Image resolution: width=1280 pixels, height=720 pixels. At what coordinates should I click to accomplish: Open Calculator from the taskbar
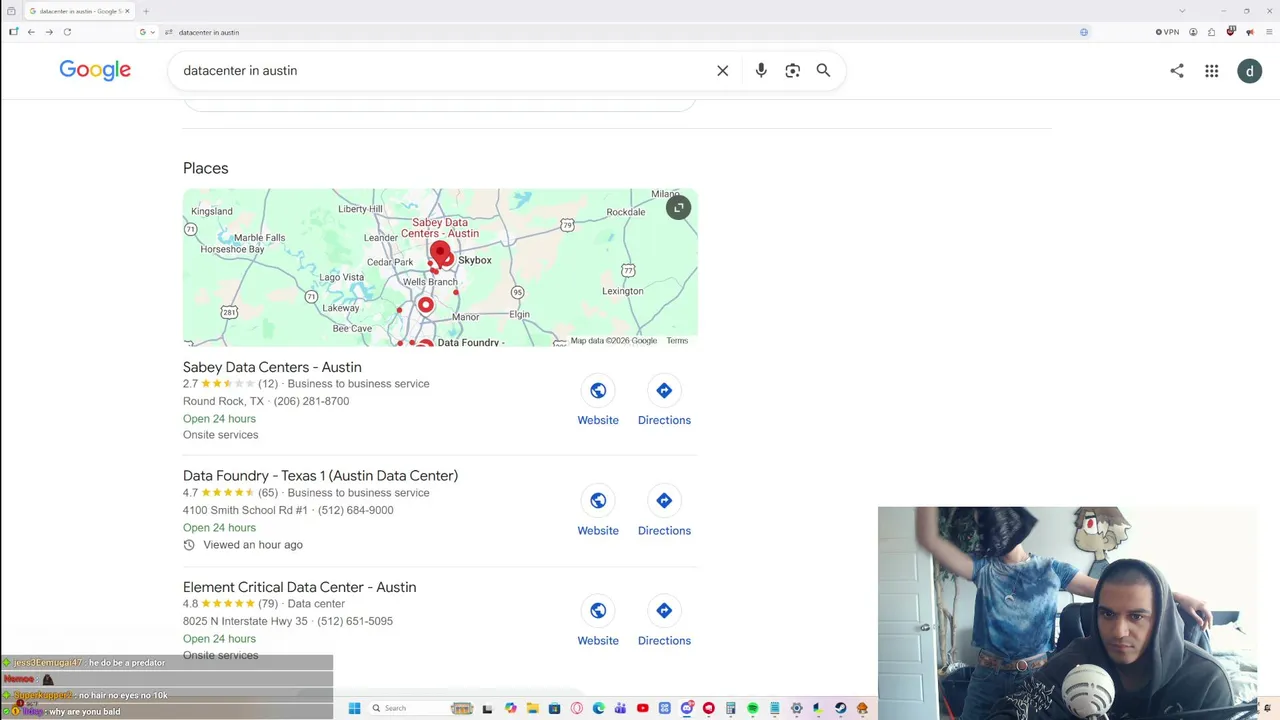(x=730, y=708)
